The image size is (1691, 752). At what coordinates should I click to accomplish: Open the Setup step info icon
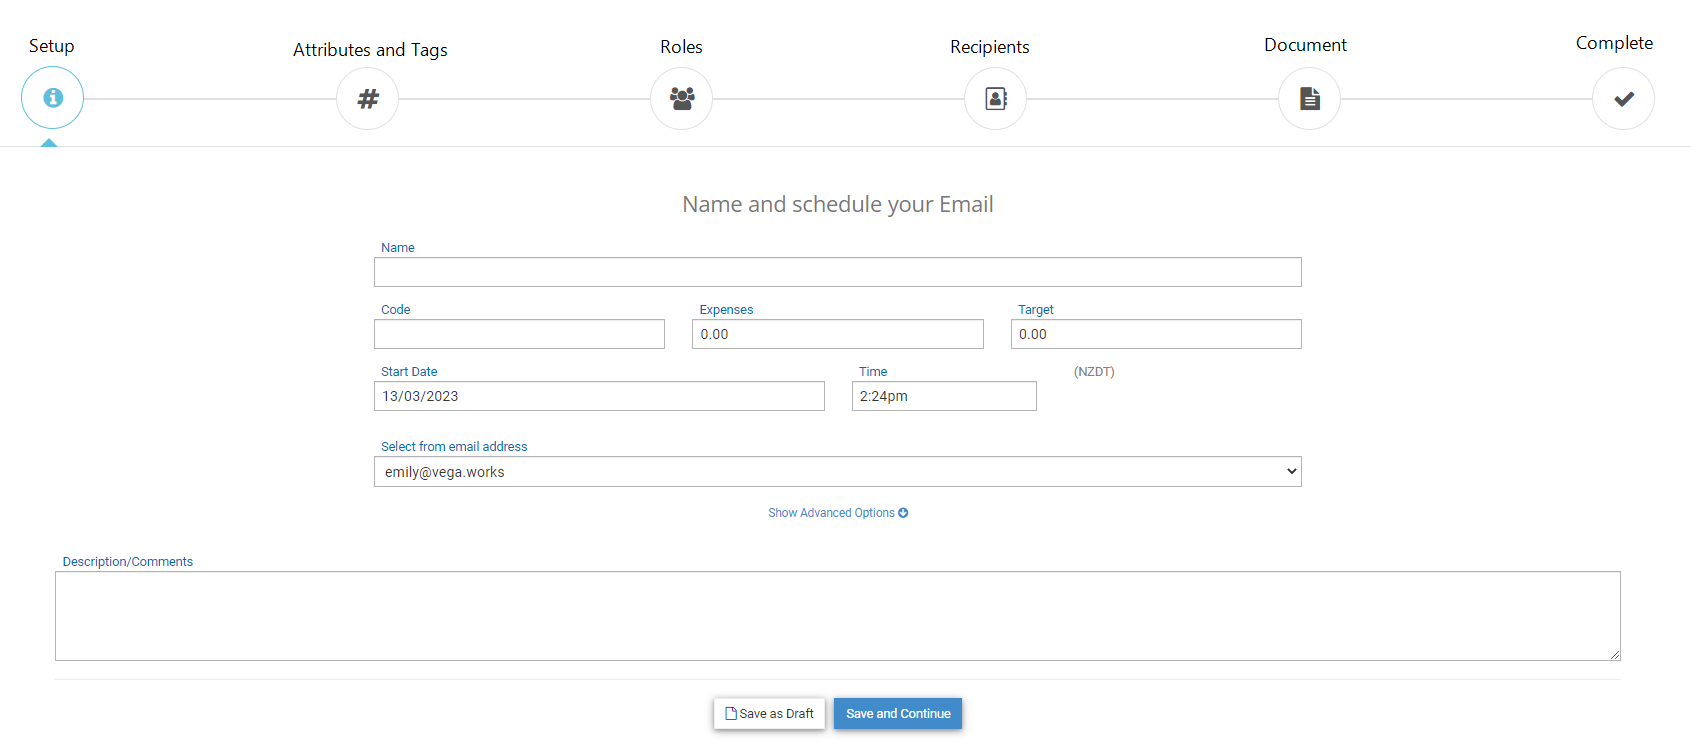click(x=52, y=98)
